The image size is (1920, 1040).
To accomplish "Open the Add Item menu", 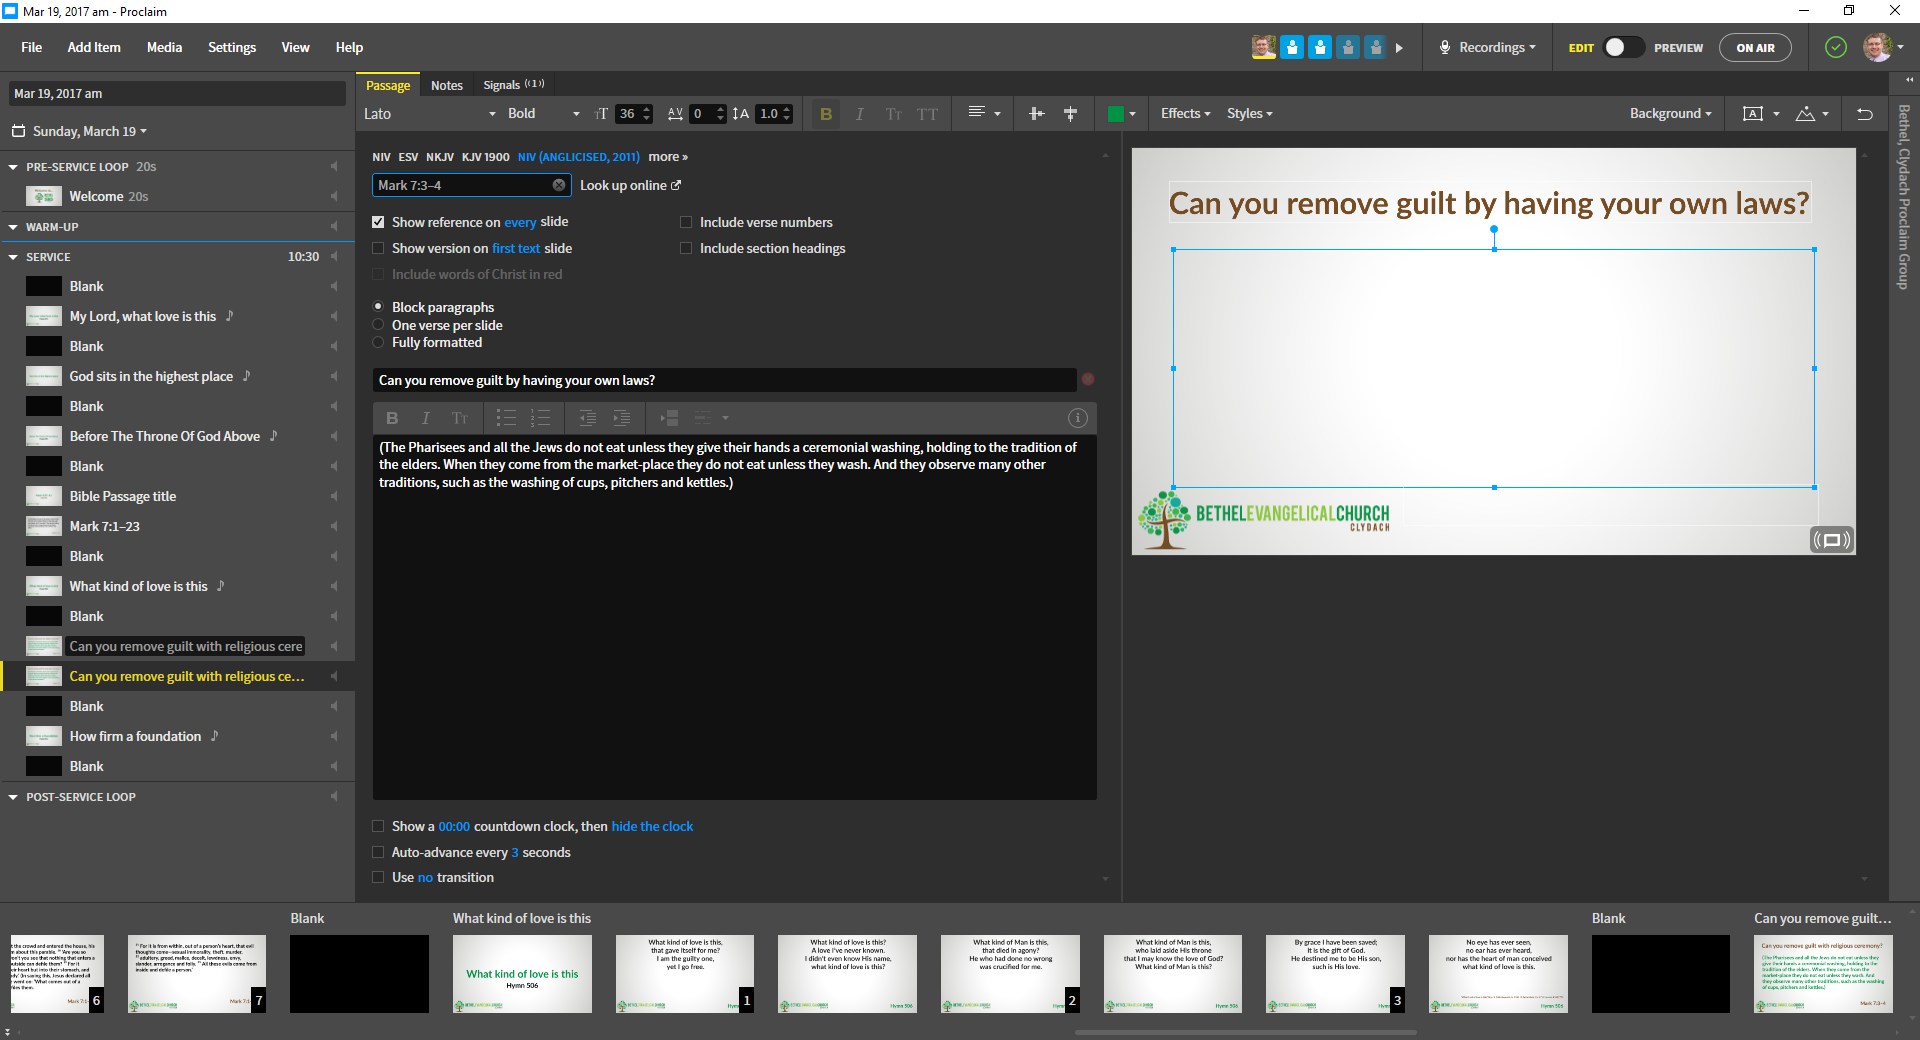I will (94, 47).
